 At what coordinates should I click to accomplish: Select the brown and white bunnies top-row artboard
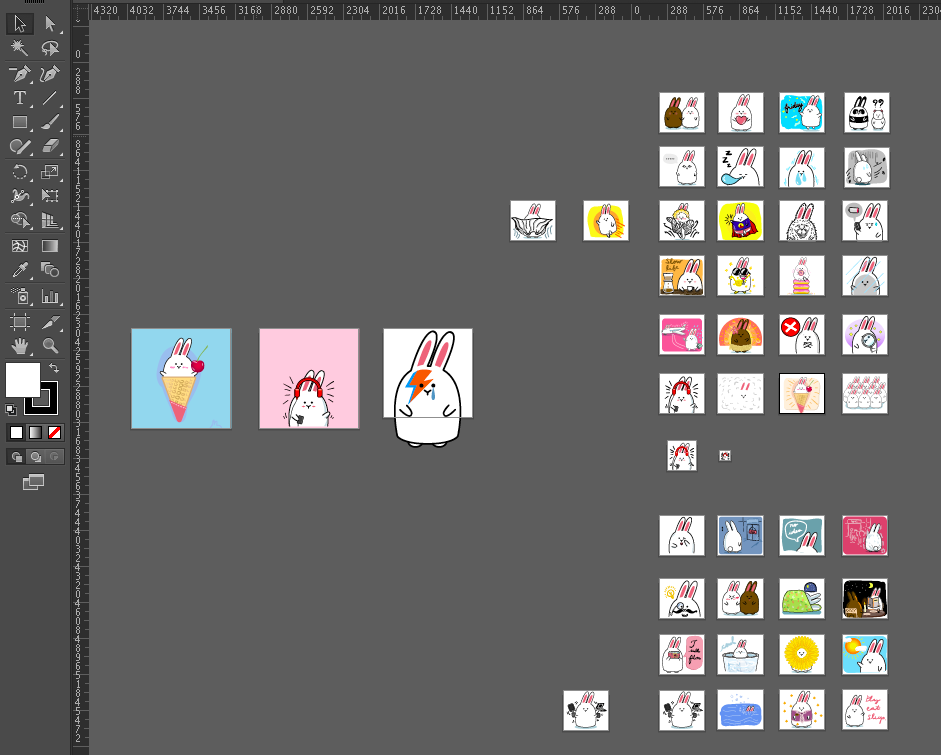click(682, 113)
